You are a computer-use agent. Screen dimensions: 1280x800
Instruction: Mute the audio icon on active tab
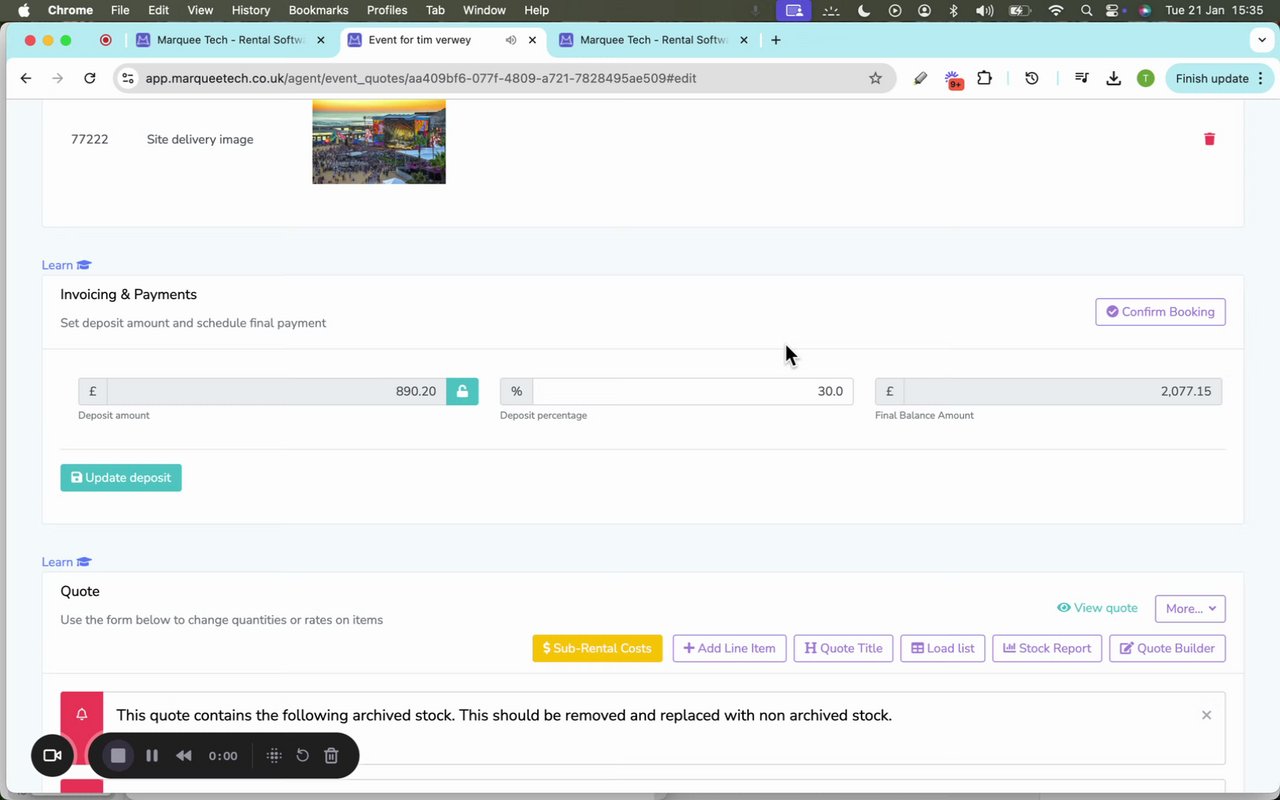(x=510, y=40)
